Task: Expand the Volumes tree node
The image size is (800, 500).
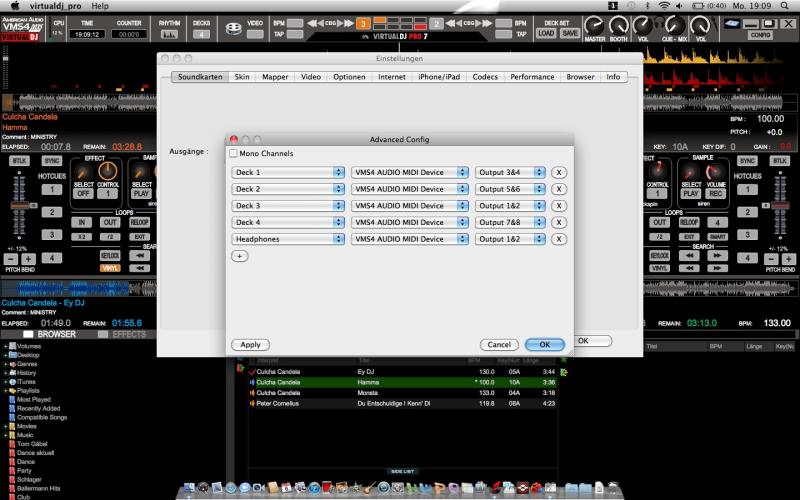Action: [6, 346]
